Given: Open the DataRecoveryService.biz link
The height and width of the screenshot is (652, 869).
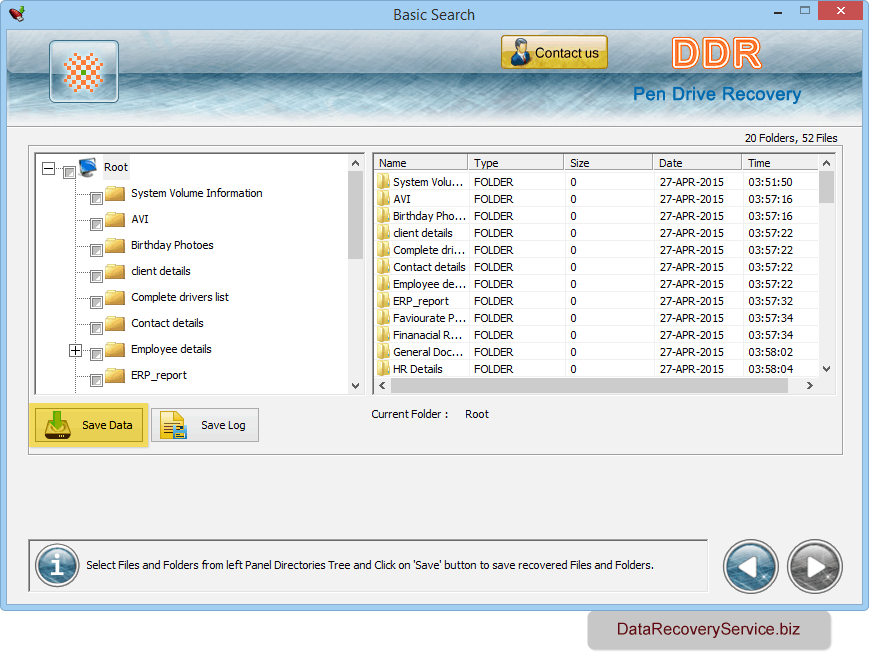Looking at the screenshot, I should tap(708, 629).
